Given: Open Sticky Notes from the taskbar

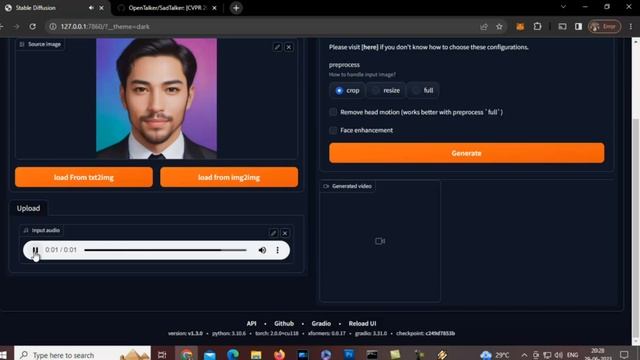Looking at the screenshot, I should click(395, 354).
